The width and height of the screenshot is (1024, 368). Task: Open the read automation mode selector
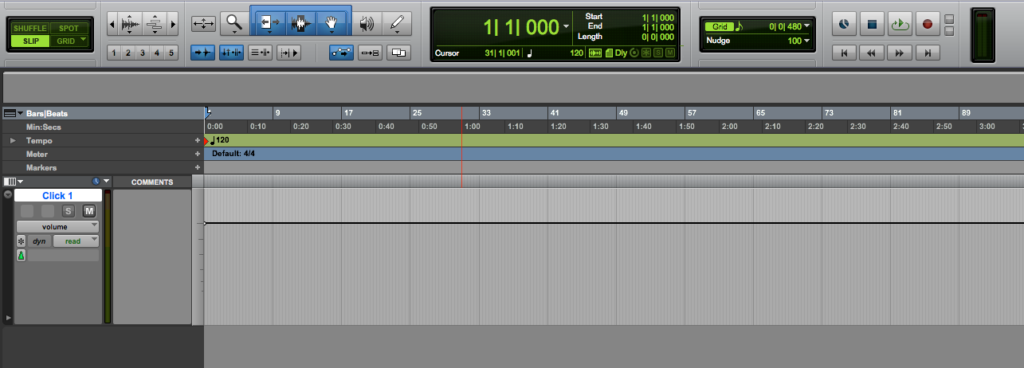pyautogui.click(x=76, y=241)
